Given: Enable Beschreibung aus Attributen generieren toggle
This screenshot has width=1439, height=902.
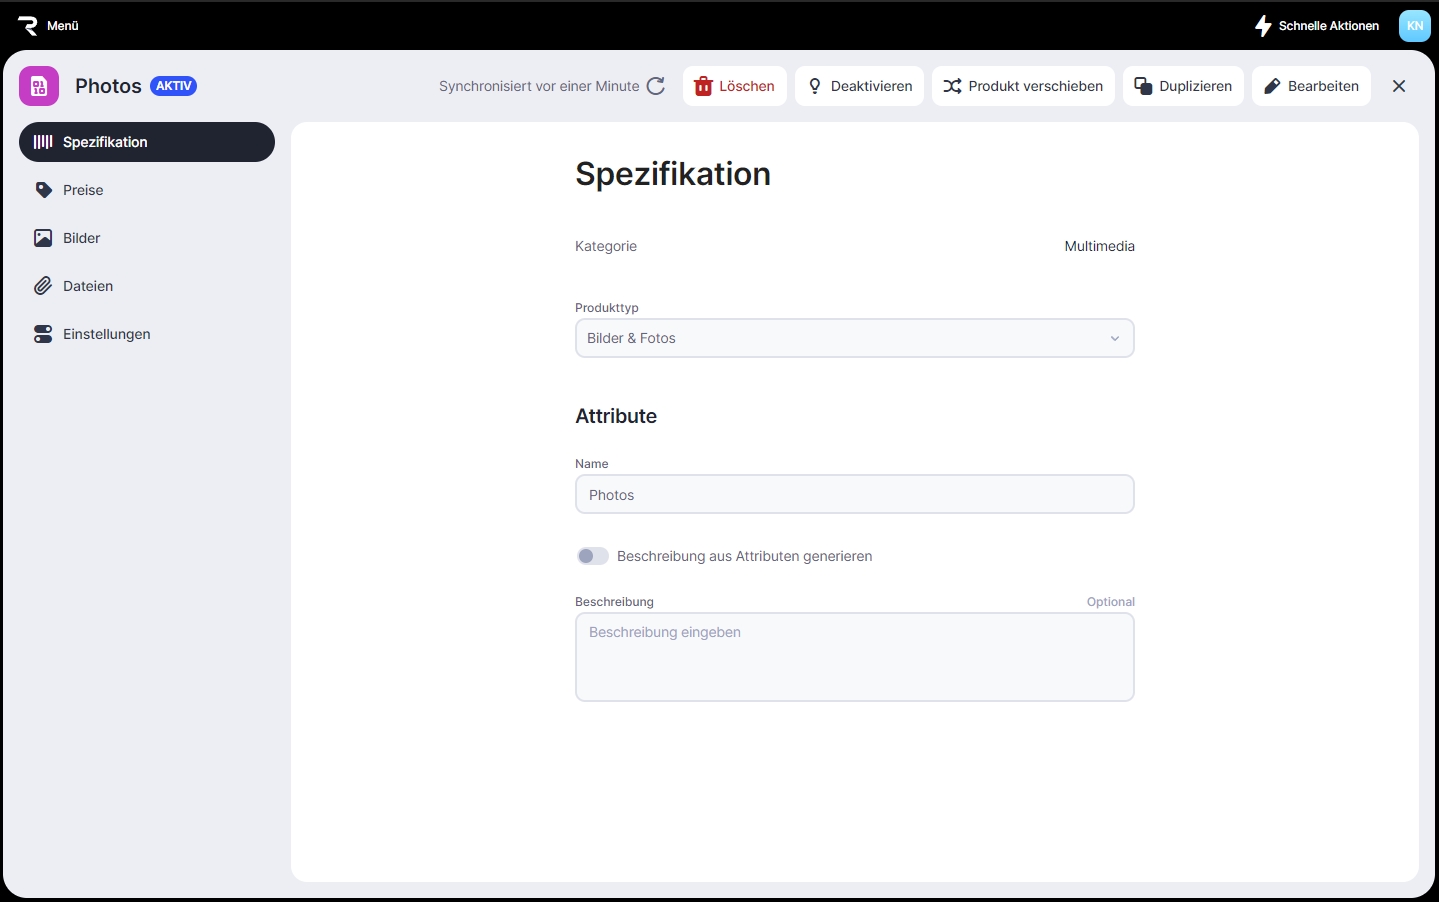Looking at the screenshot, I should pos(593,556).
